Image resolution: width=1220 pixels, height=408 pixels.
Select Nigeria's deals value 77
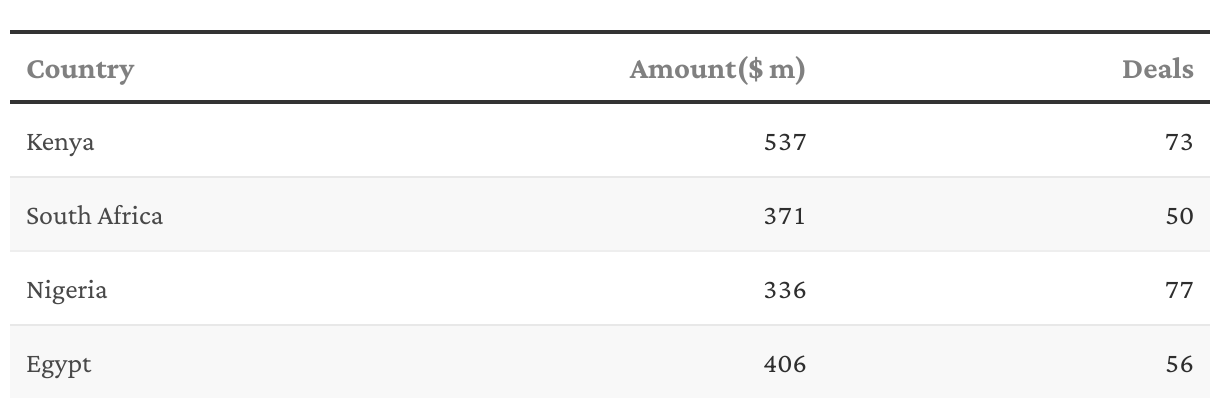1179,290
